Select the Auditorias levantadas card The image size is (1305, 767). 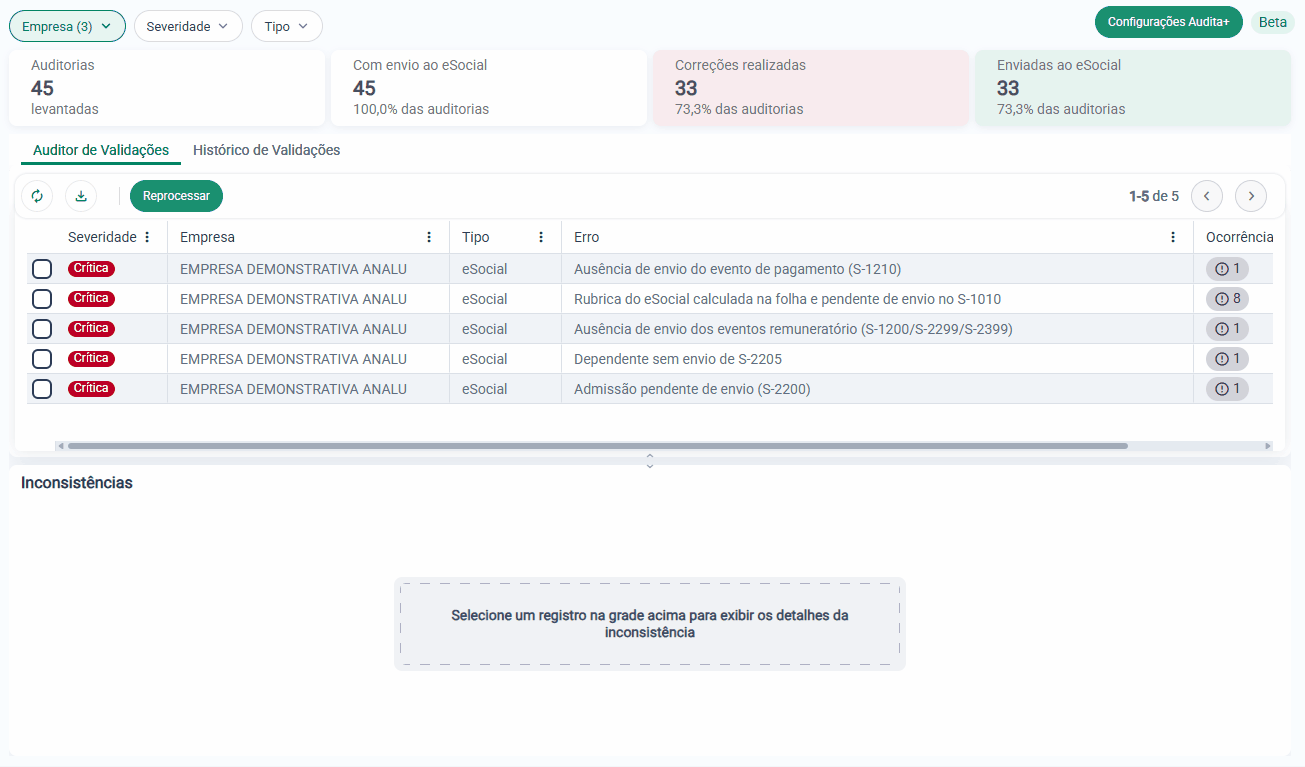tap(167, 88)
